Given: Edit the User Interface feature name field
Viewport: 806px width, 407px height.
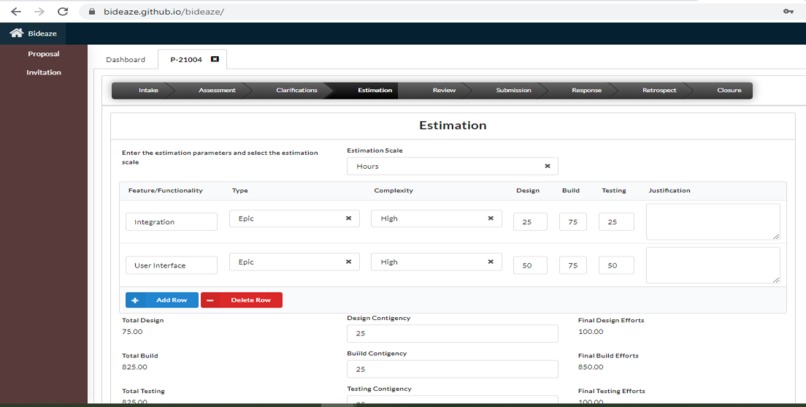Looking at the screenshot, I should coord(171,265).
